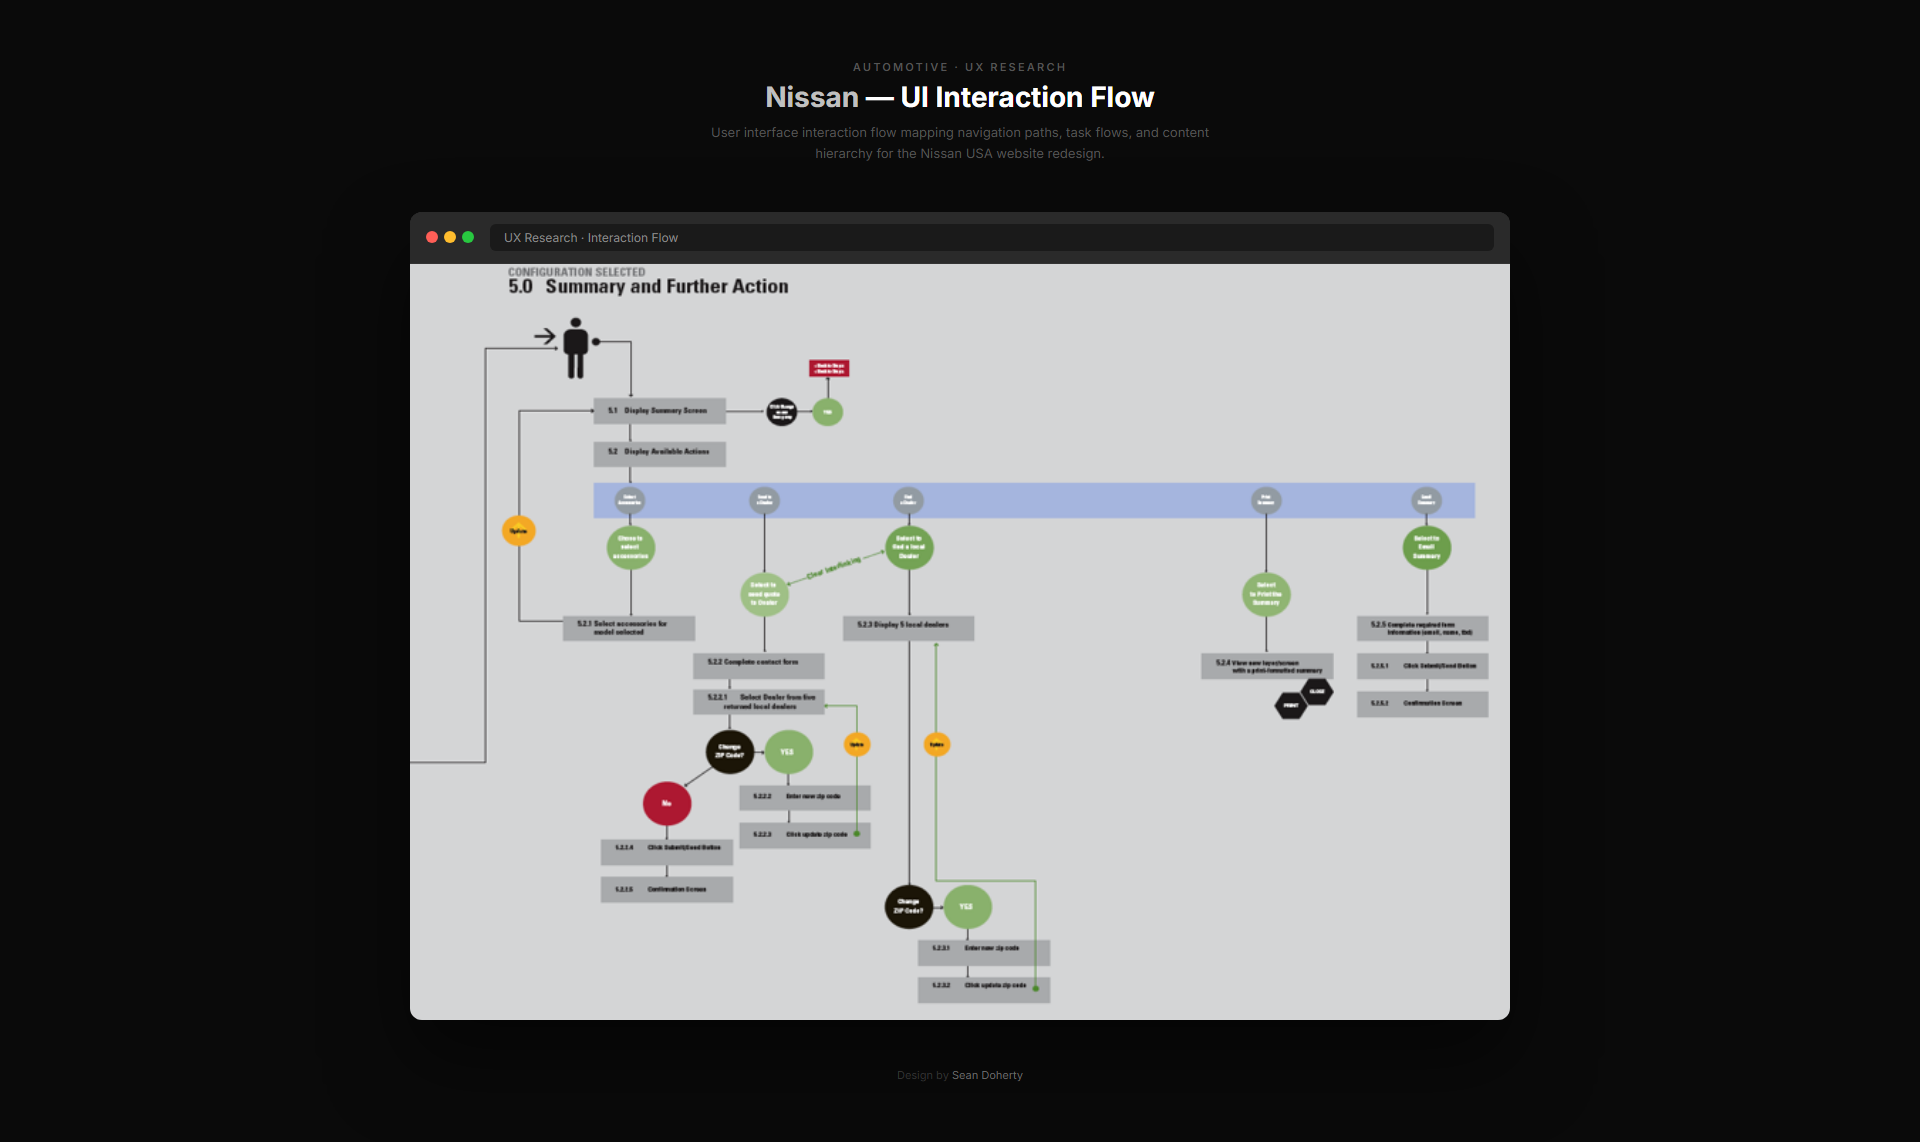Expand the '5.2.2 Complete contact form' step

(758, 665)
